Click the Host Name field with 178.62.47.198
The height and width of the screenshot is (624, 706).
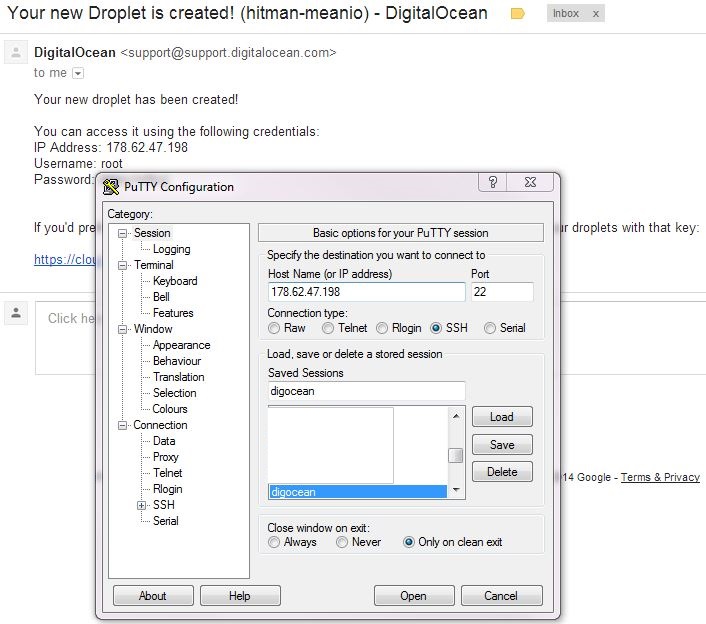[x=367, y=292]
